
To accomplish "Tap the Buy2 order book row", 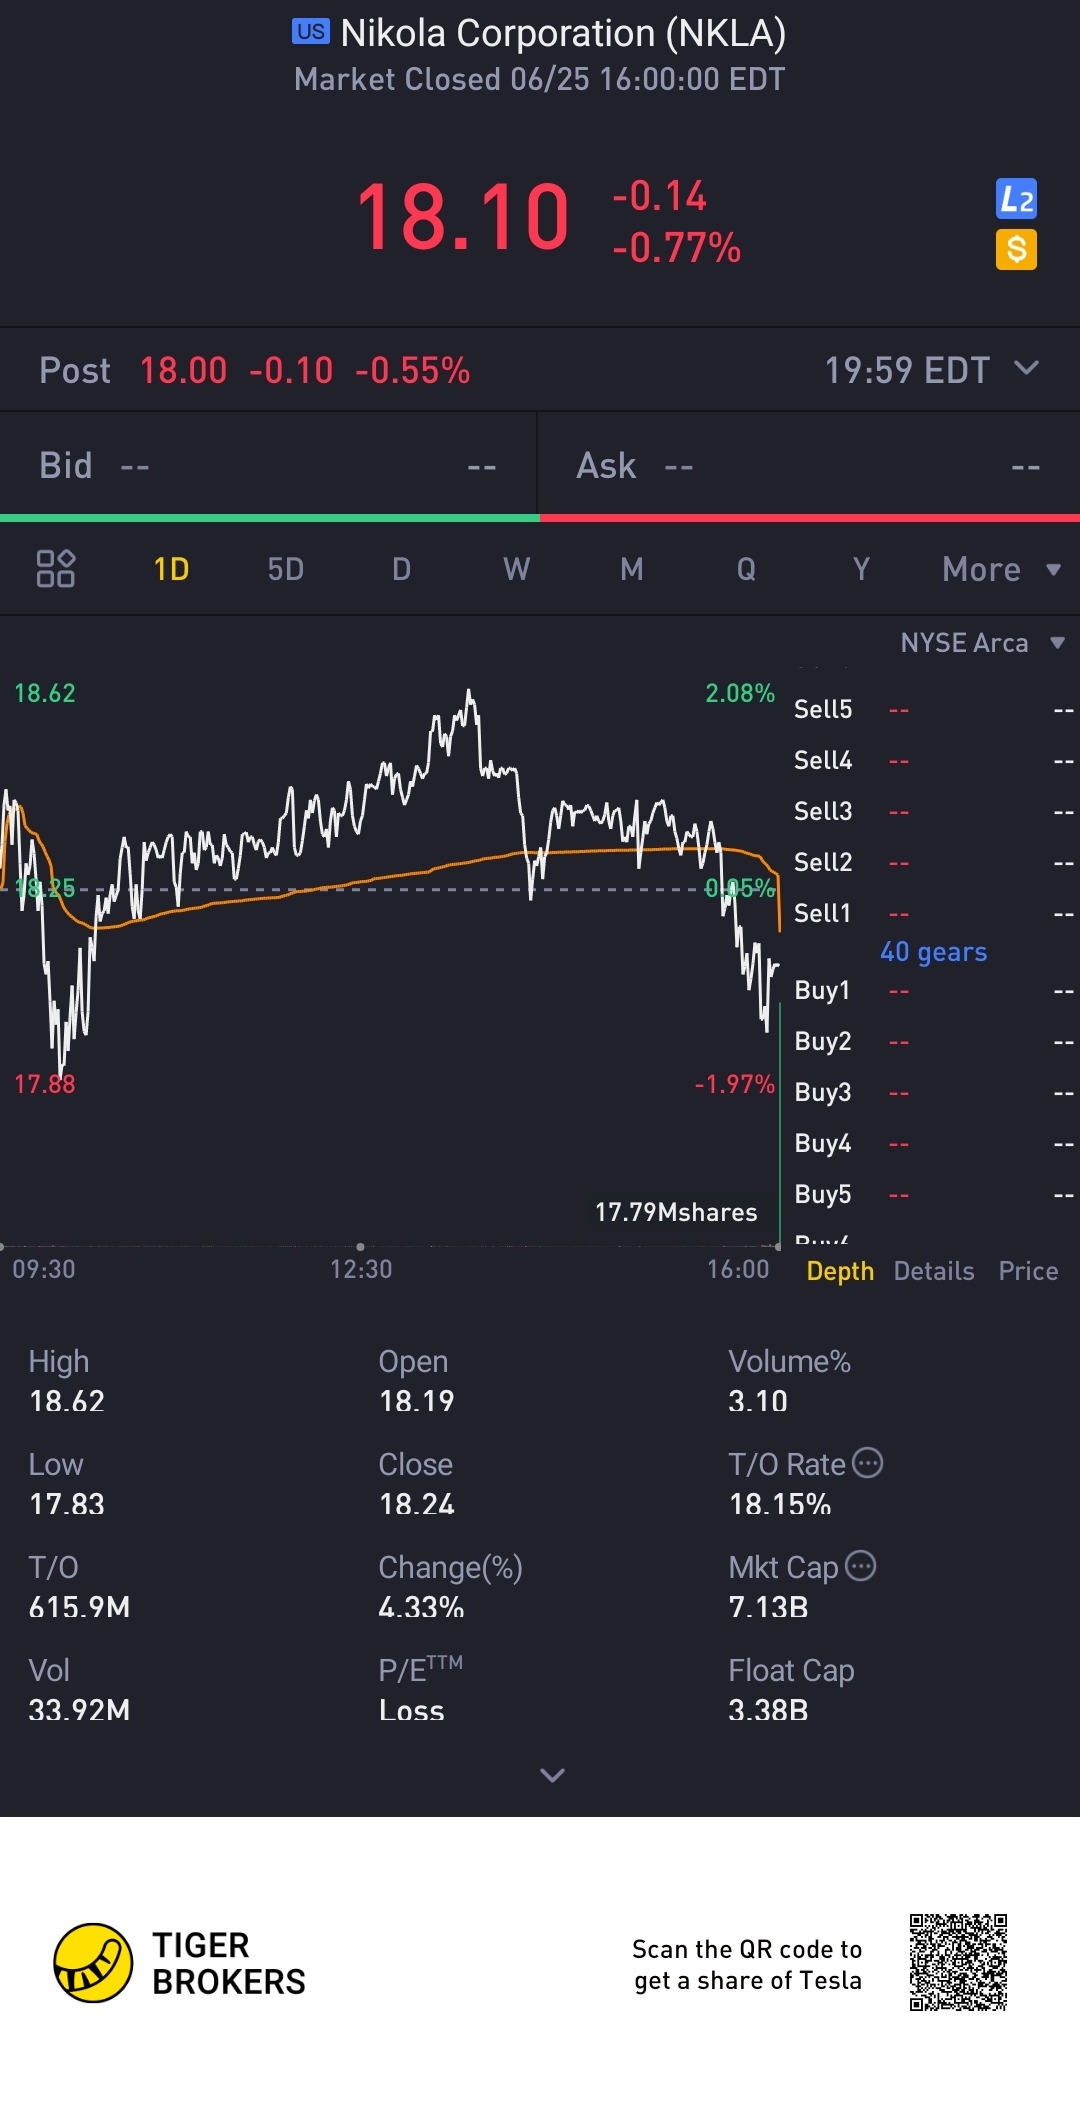I will click(934, 1041).
